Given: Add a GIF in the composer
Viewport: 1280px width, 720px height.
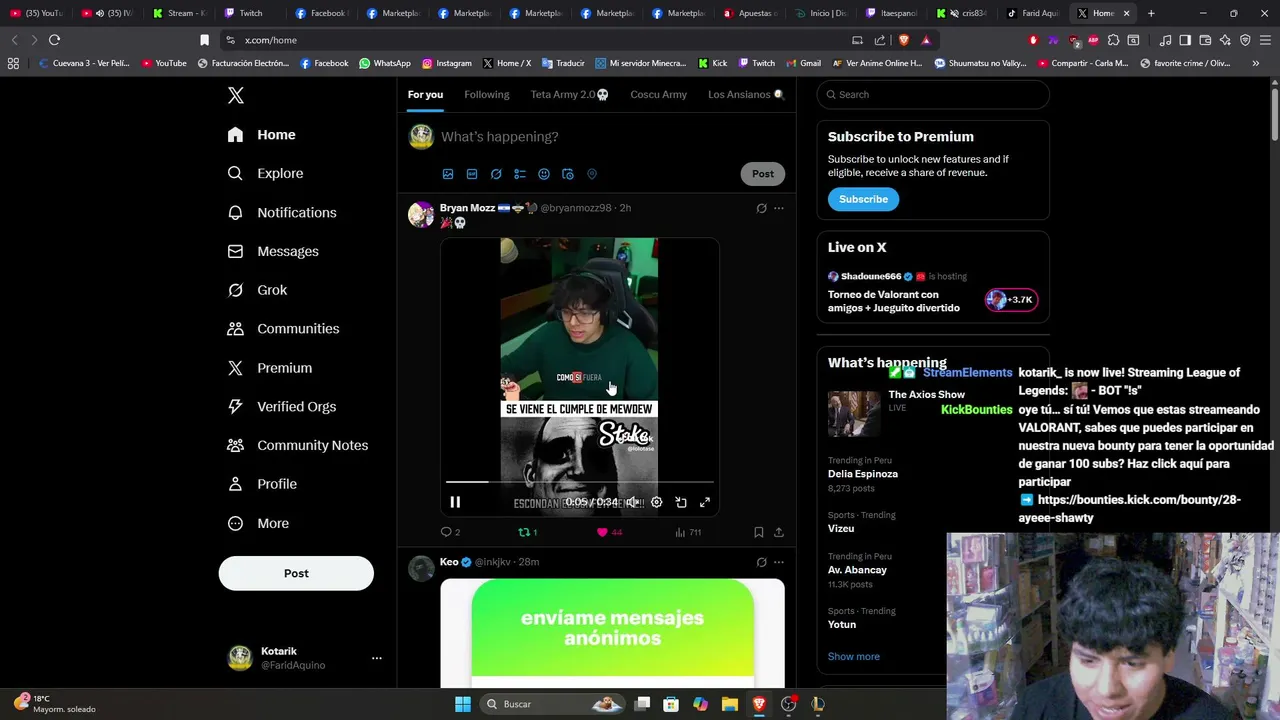Looking at the screenshot, I should [x=472, y=174].
